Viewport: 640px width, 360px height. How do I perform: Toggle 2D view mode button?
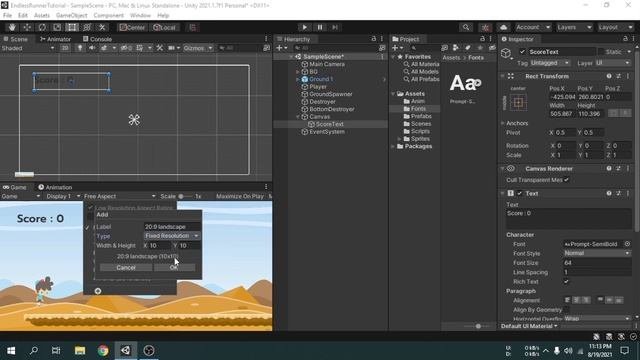[x=65, y=48]
